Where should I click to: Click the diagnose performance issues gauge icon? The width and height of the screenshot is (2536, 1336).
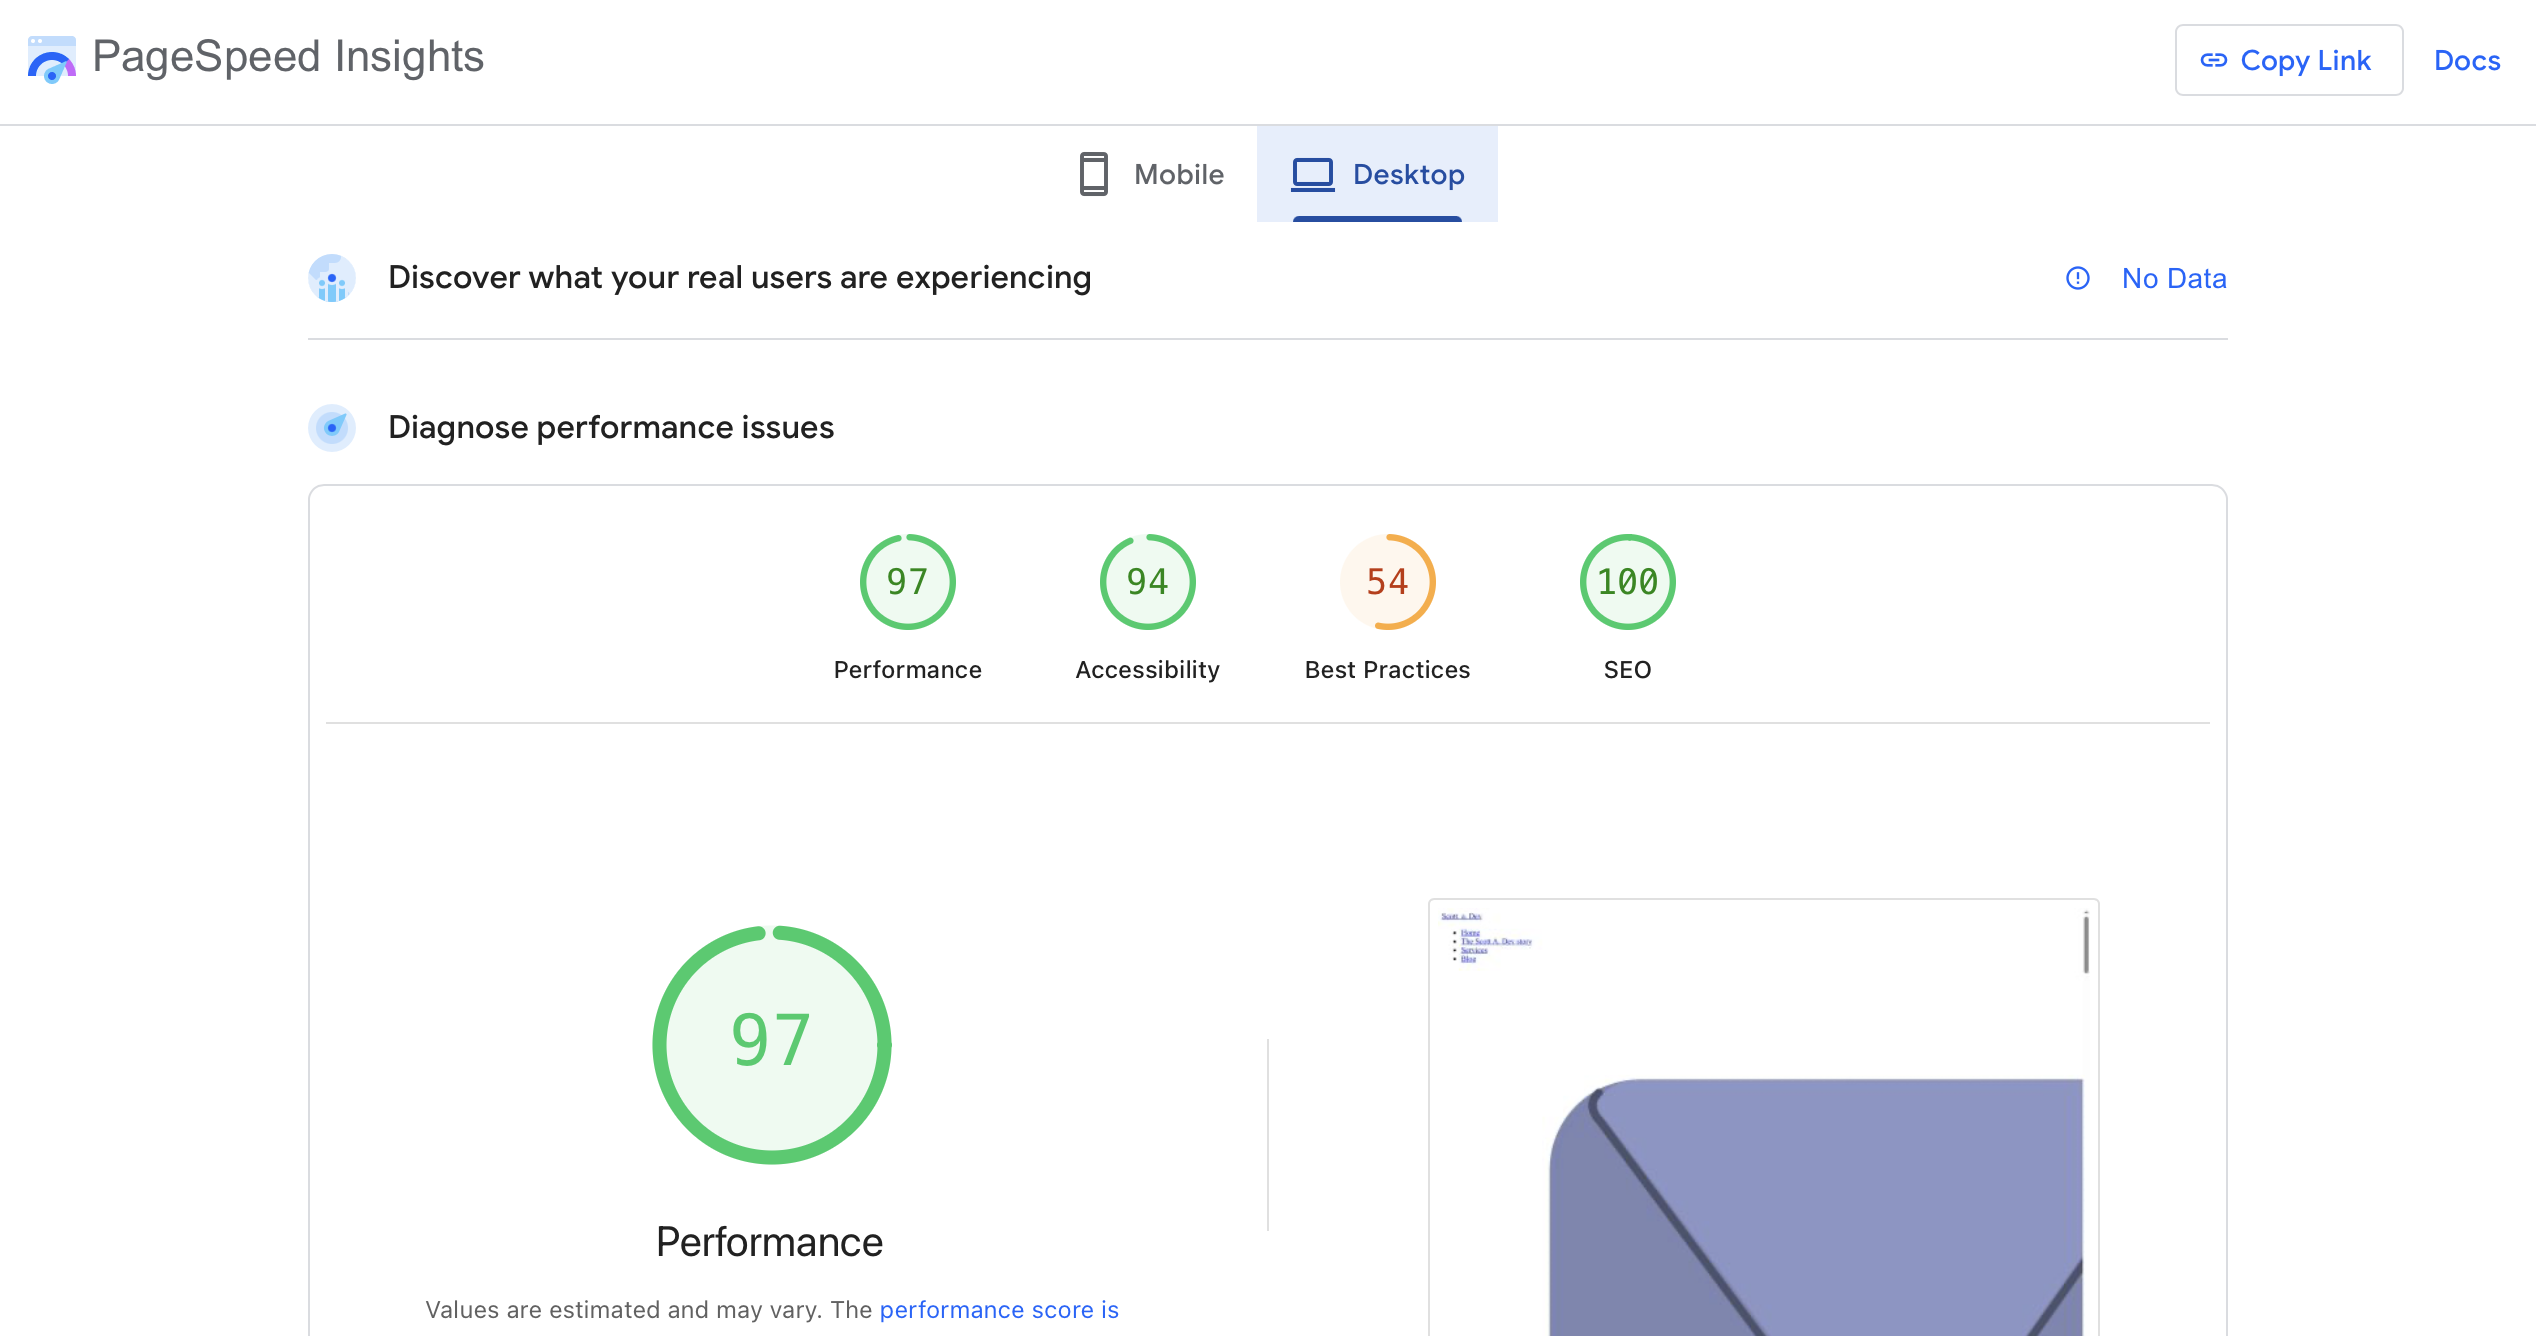pyautogui.click(x=331, y=428)
